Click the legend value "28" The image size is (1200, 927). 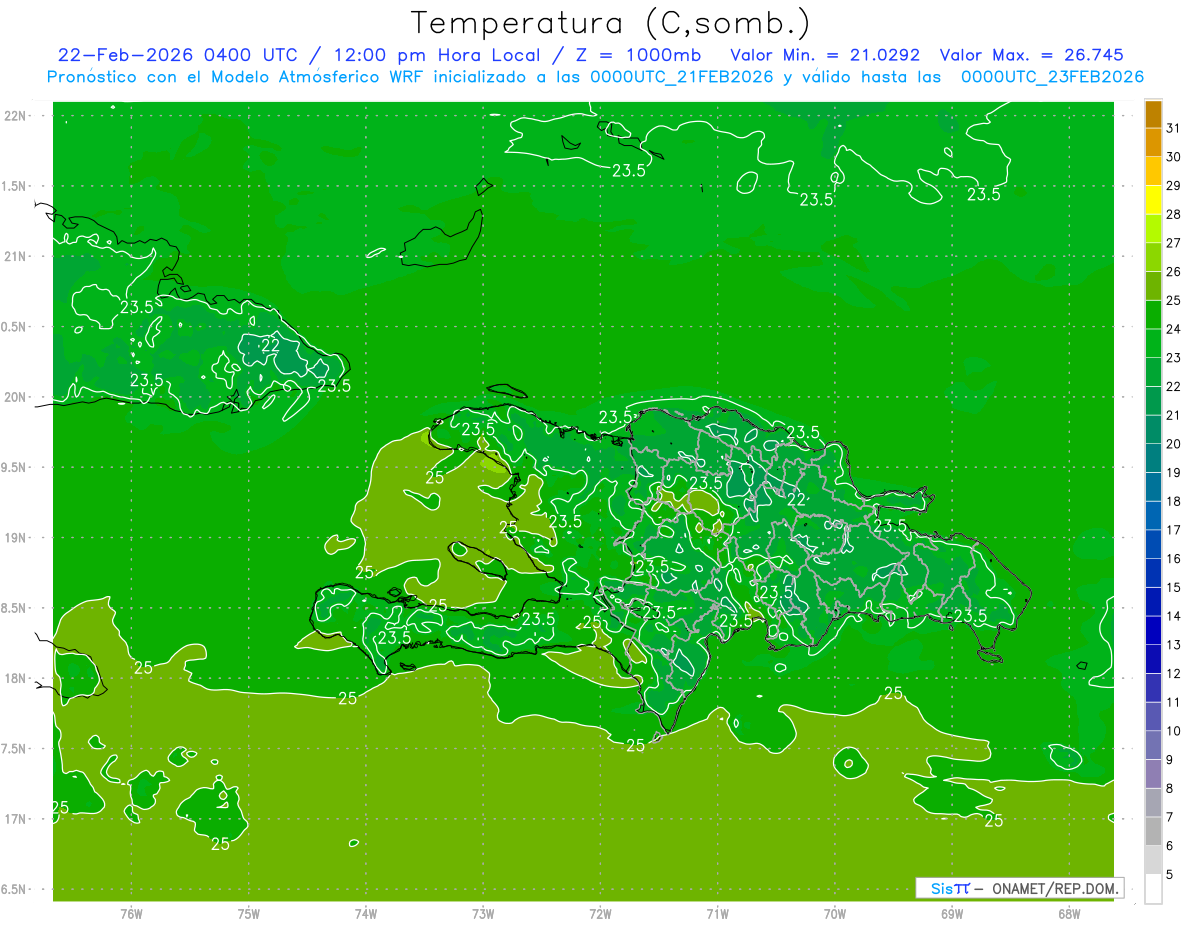(x=1174, y=214)
